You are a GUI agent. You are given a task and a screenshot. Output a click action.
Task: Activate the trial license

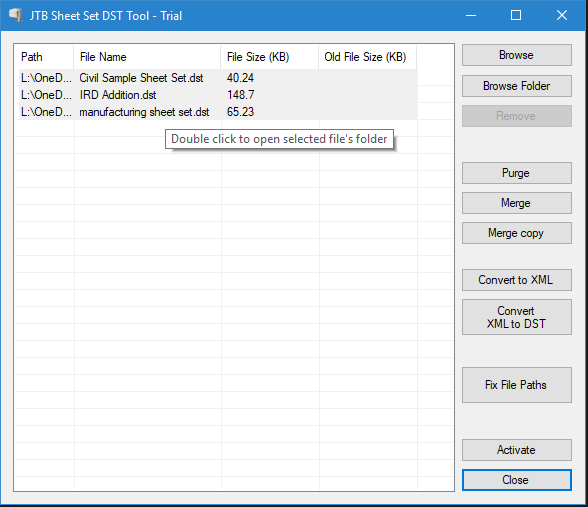516,450
